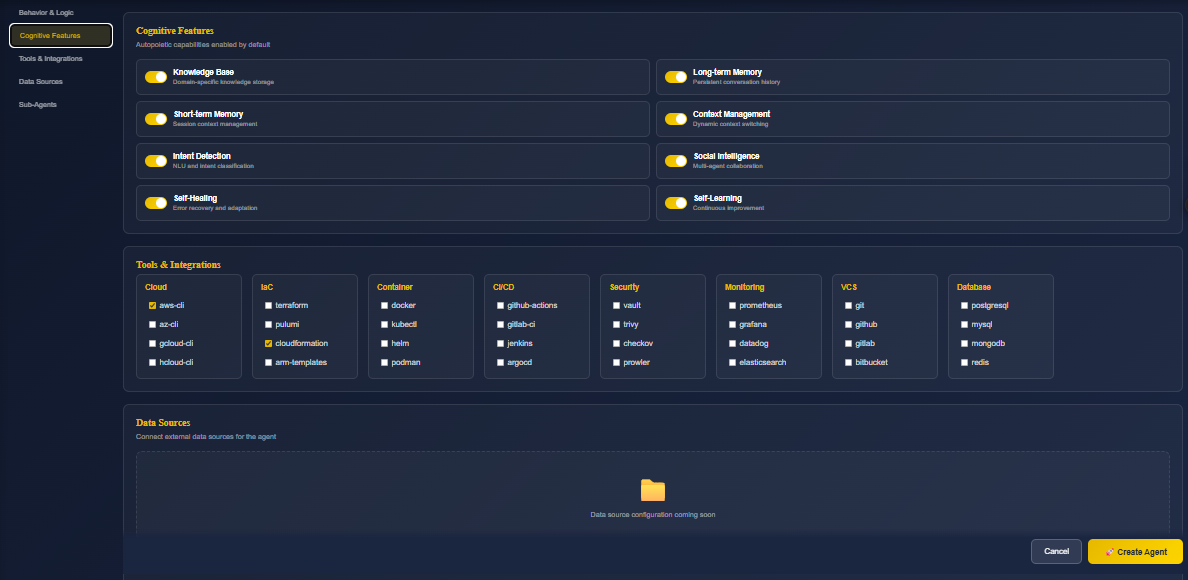Click the data source drop area

[652, 495]
